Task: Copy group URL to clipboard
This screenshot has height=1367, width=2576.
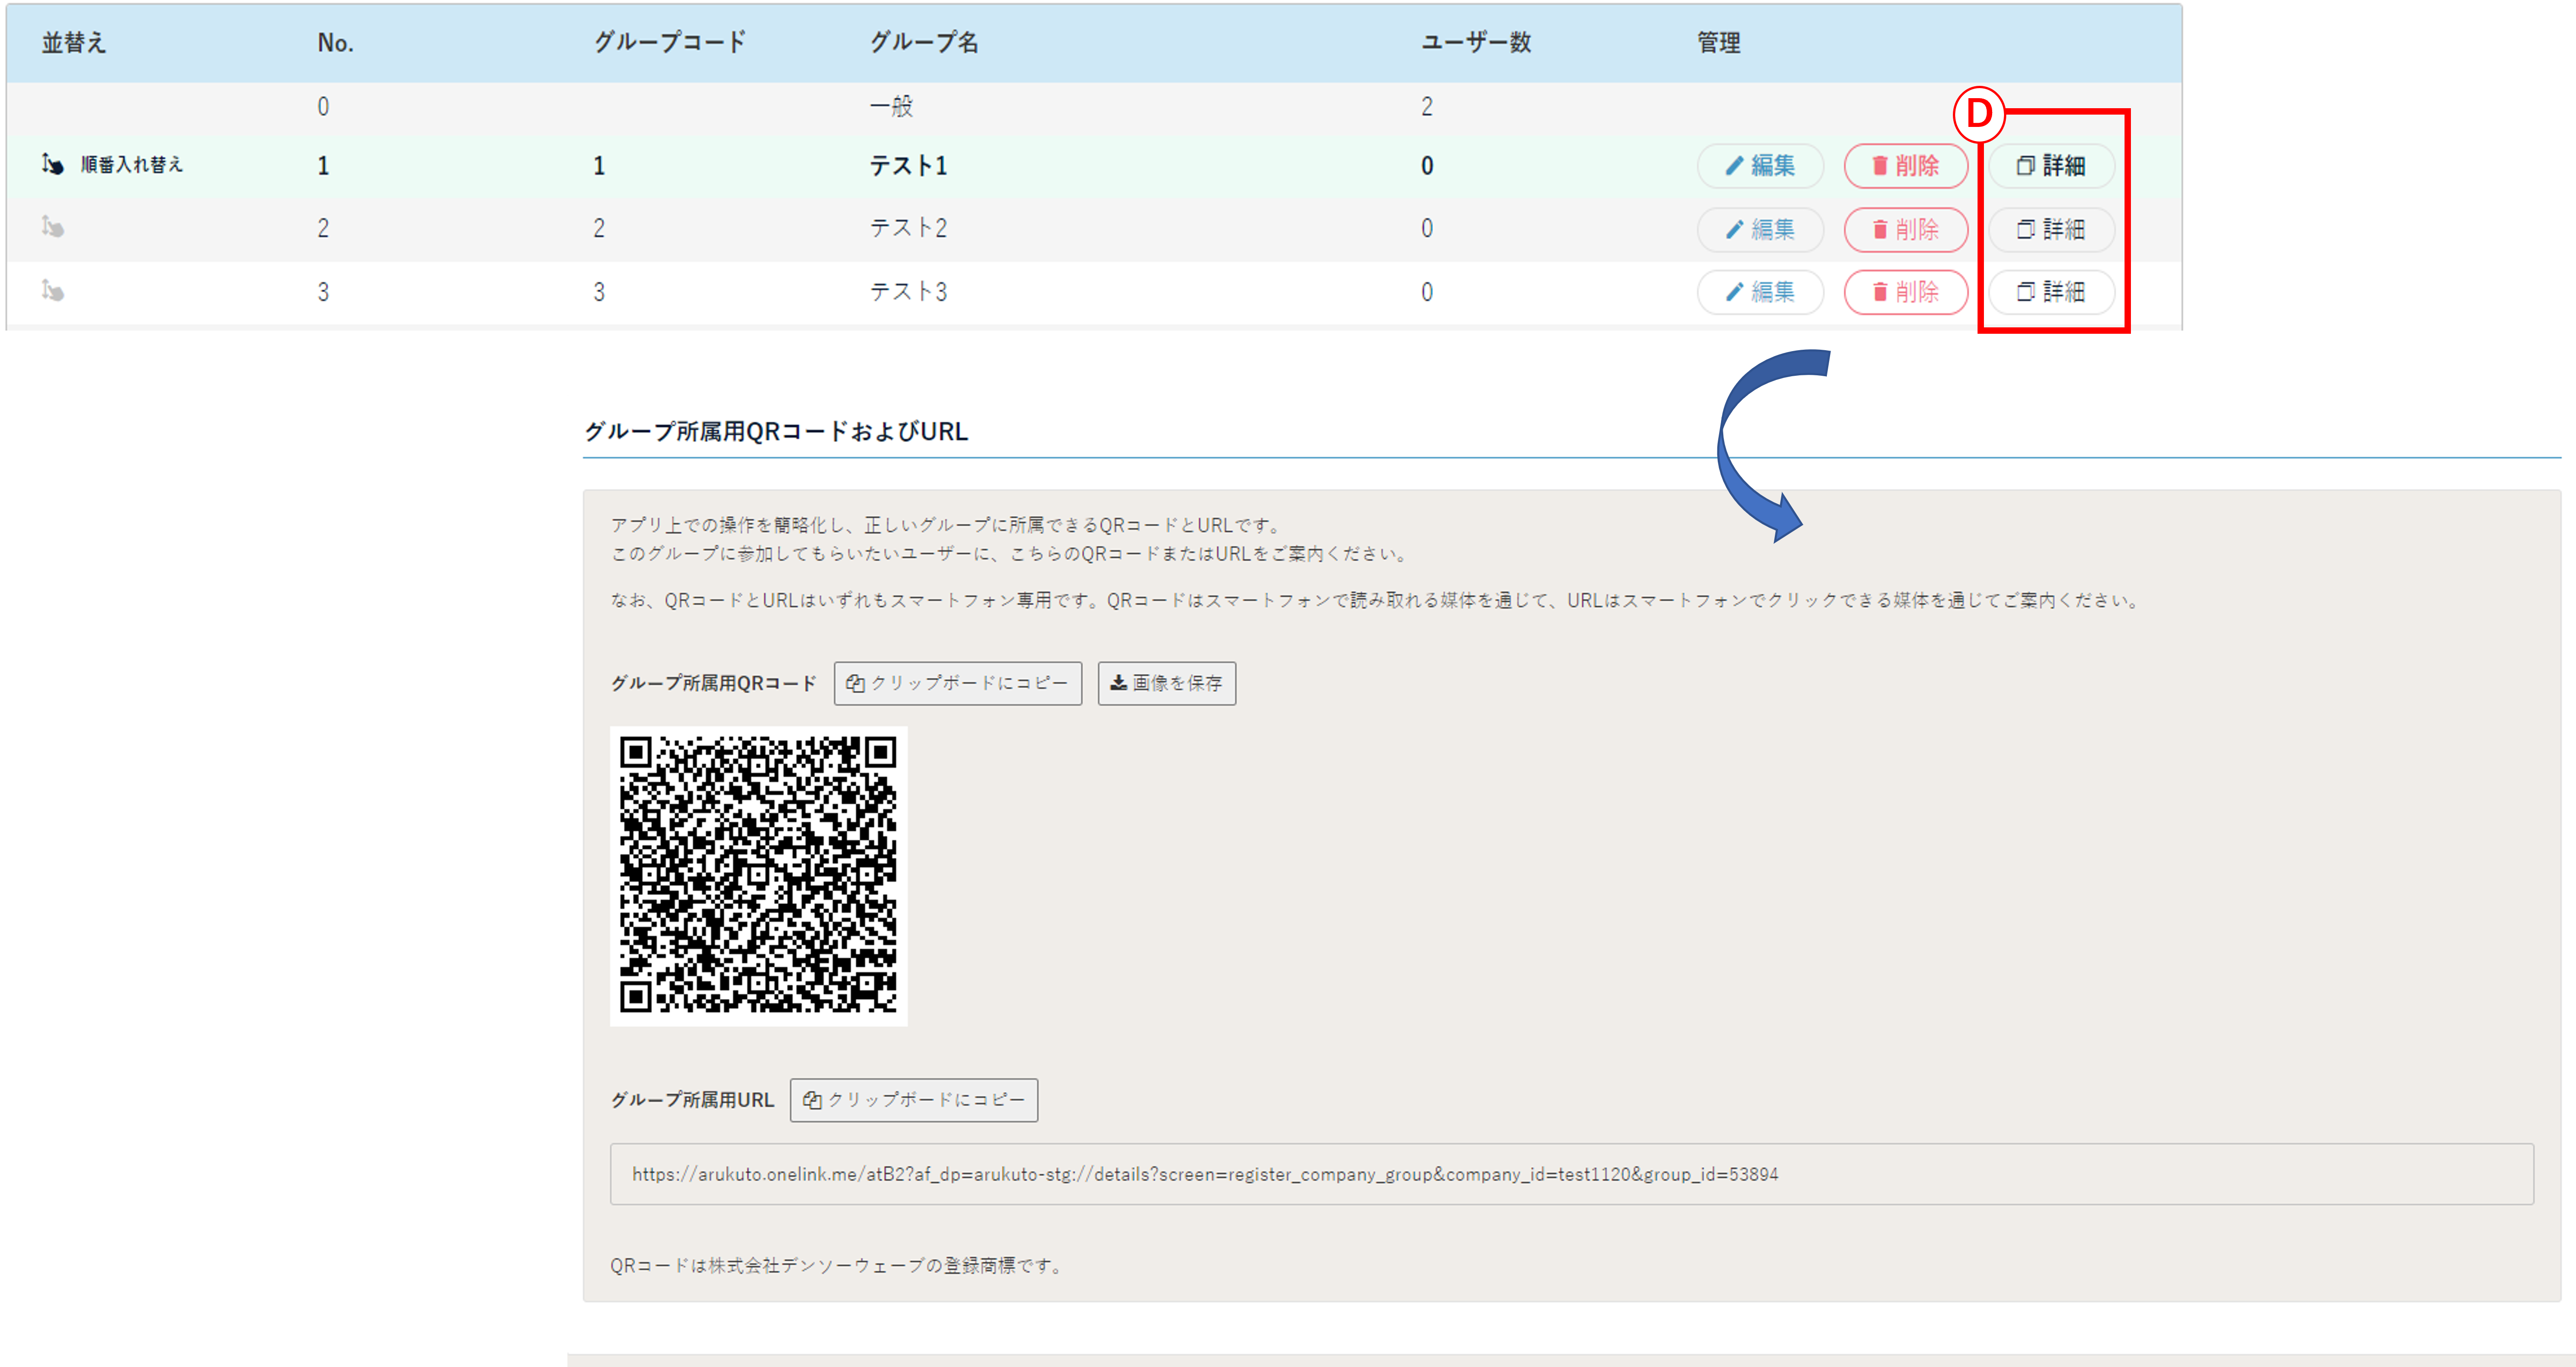Action: [x=913, y=1100]
